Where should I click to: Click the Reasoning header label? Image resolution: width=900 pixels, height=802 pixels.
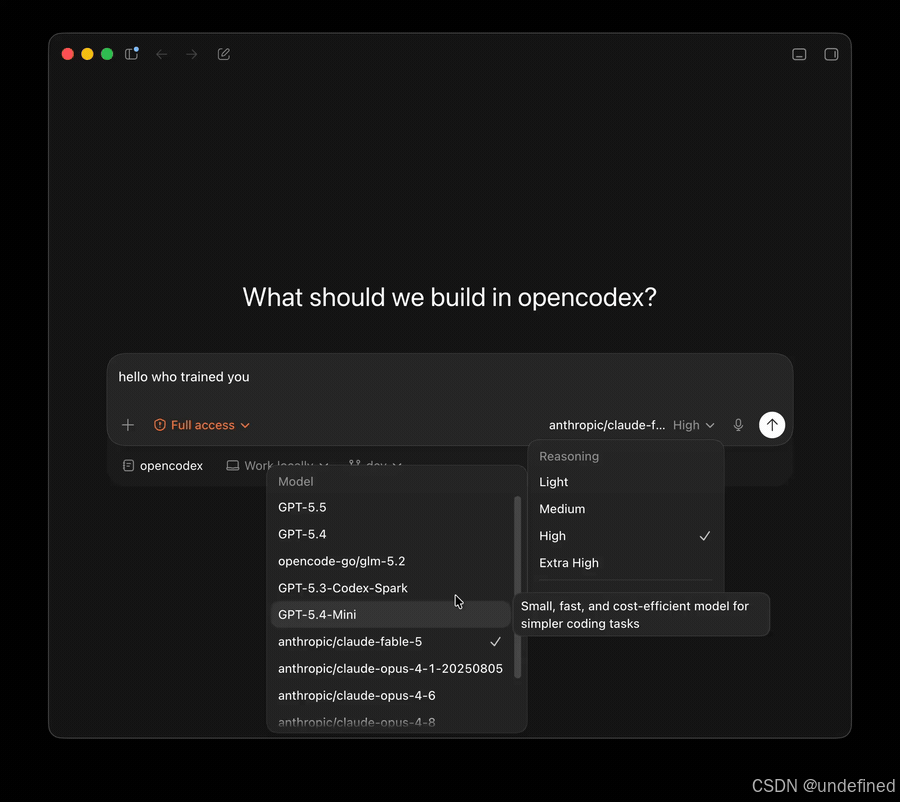pos(569,456)
